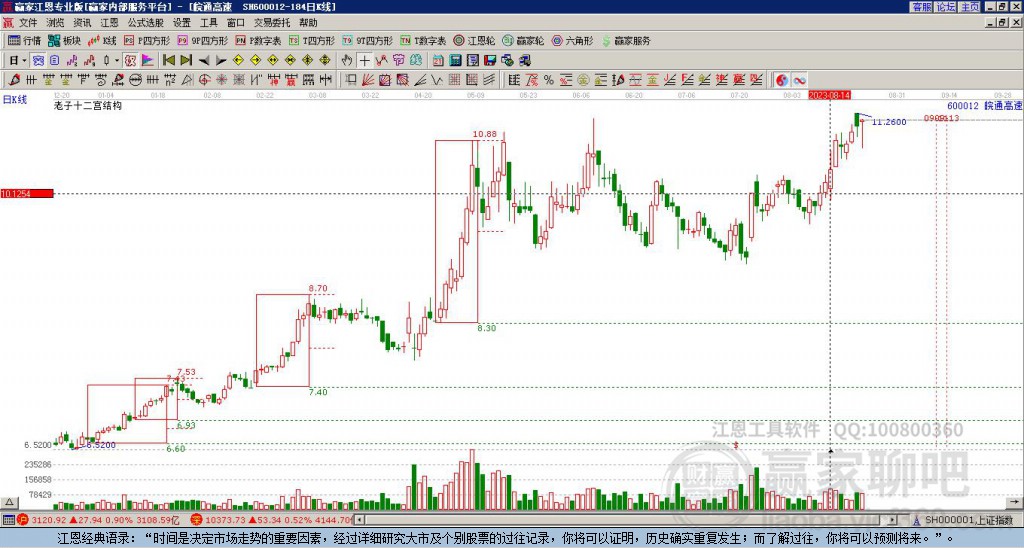
Task: Open the 浏览 menu
Action: tap(55, 23)
